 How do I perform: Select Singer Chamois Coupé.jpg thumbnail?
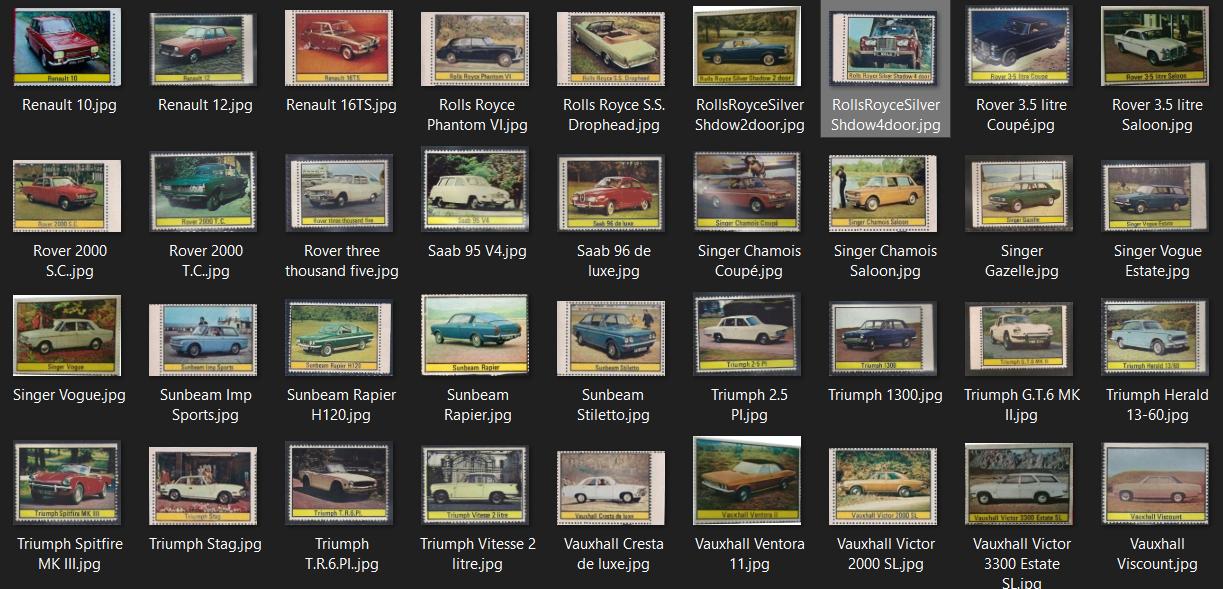[747, 192]
